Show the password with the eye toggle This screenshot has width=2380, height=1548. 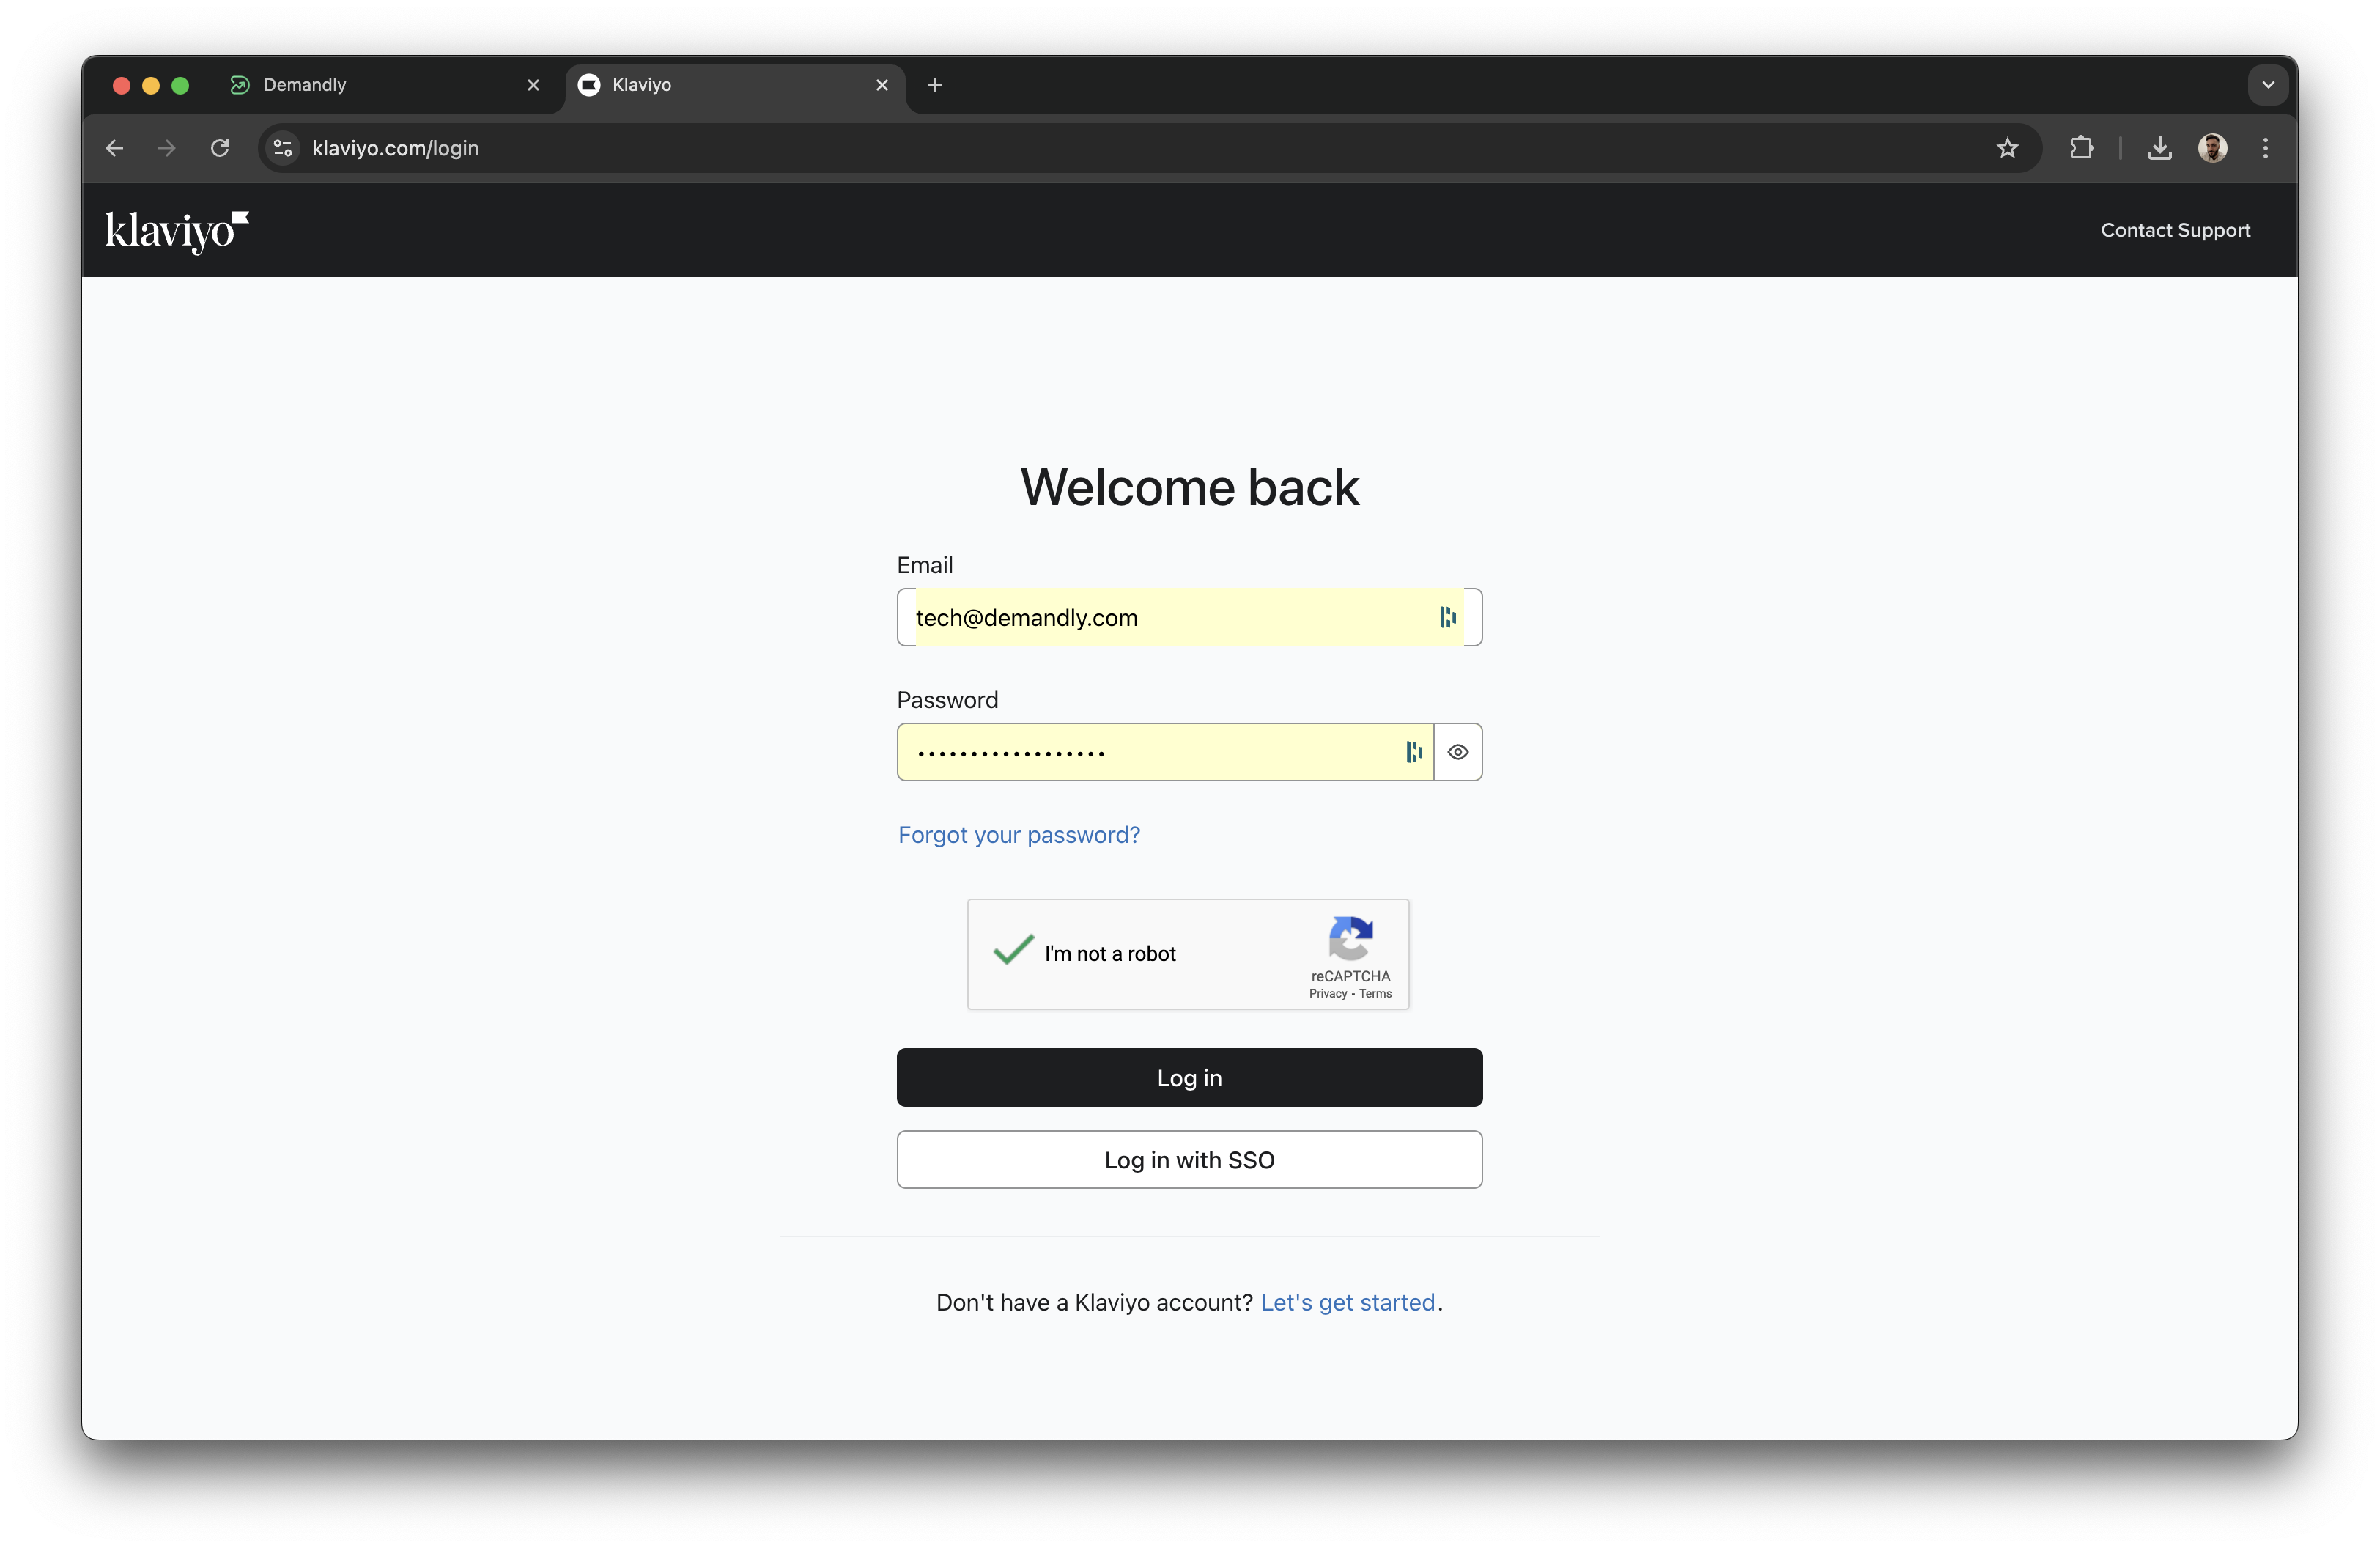(x=1457, y=752)
